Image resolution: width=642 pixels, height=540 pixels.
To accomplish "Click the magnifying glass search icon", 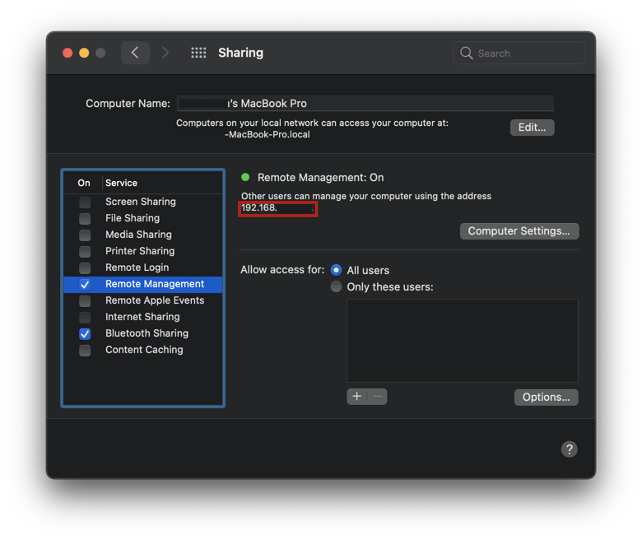I will click(x=466, y=53).
